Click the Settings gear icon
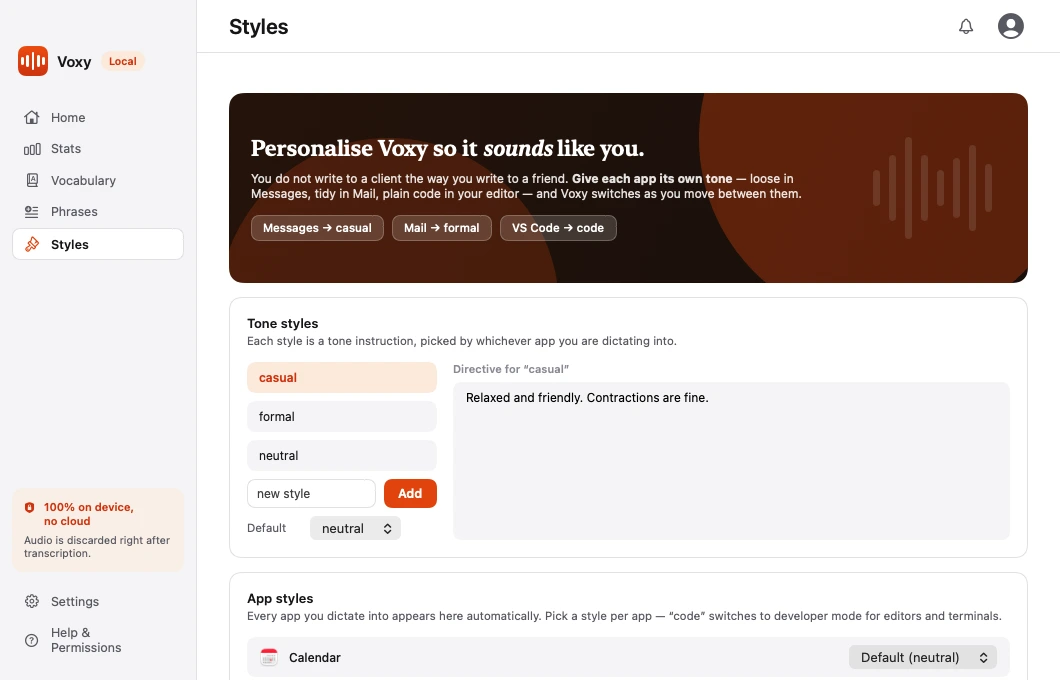1060x680 pixels. tap(32, 601)
